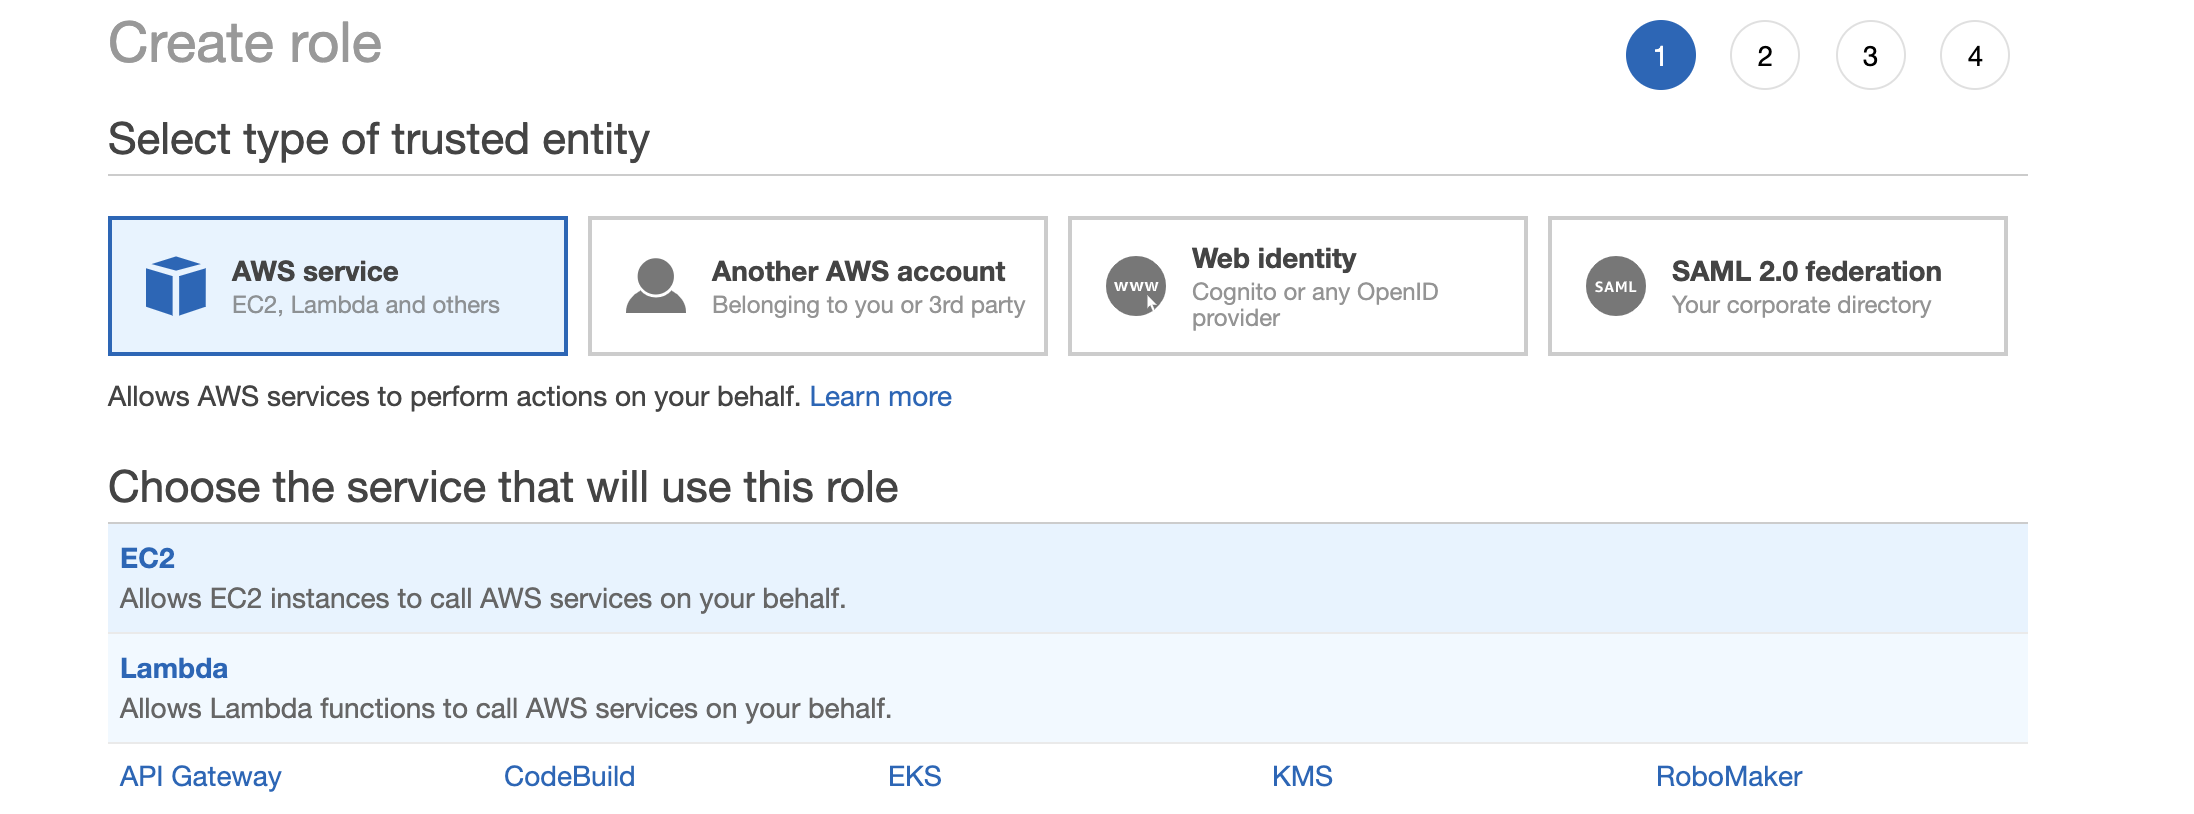
Task: Go to wizard step 2
Action: [x=1764, y=56]
